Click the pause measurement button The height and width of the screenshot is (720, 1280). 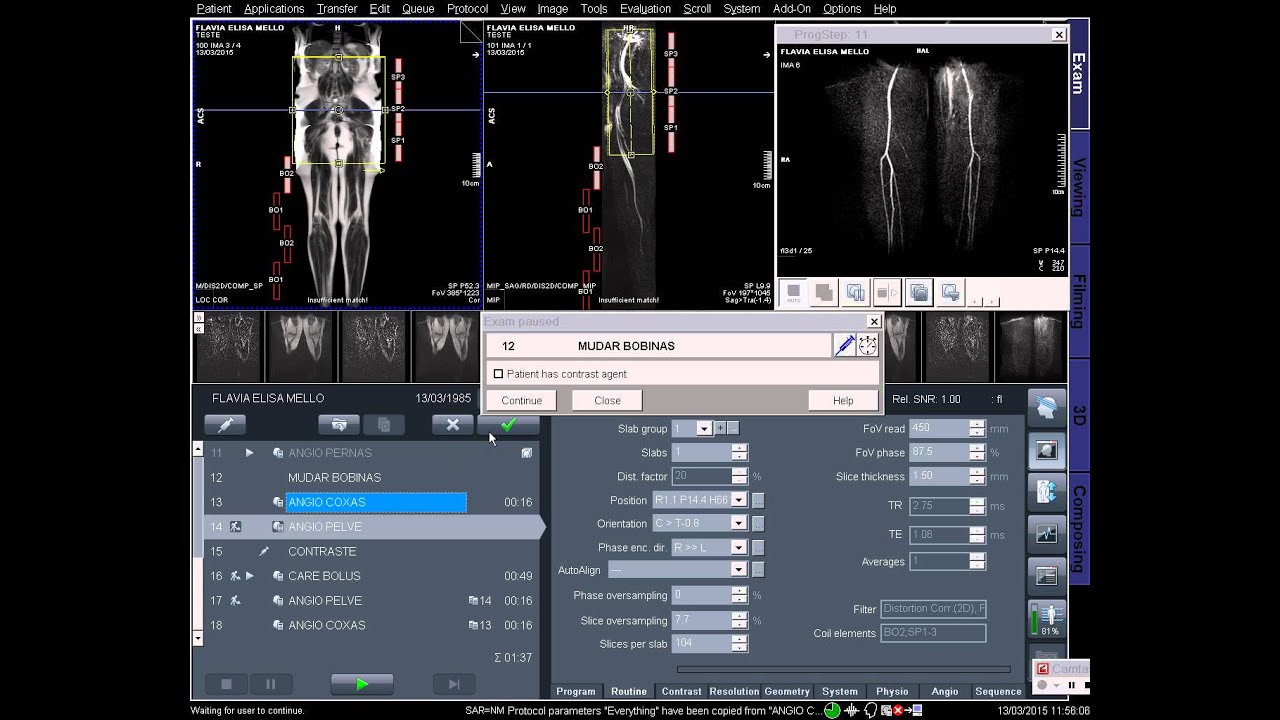click(x=270, y=684)
